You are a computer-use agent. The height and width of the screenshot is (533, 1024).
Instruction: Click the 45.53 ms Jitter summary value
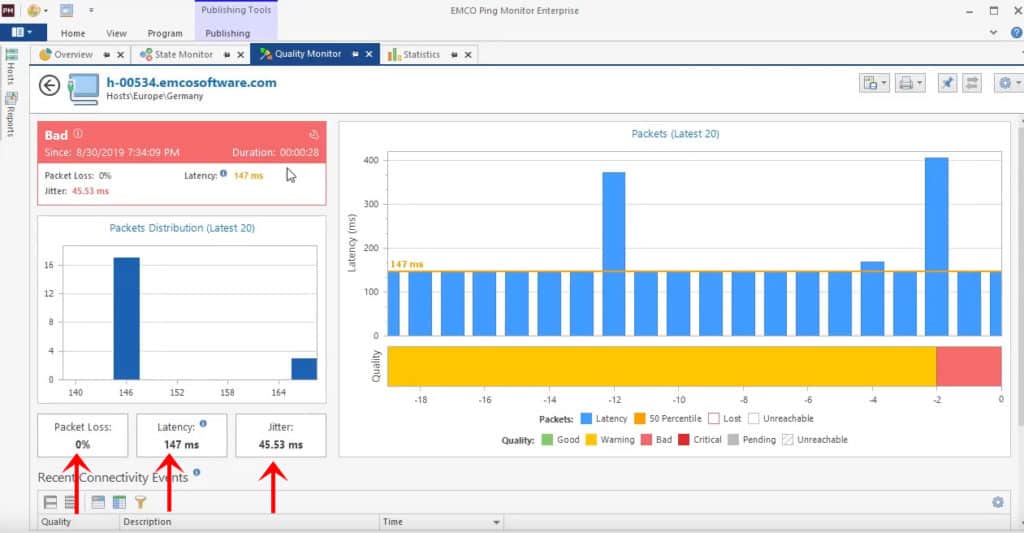click(281, 444)
